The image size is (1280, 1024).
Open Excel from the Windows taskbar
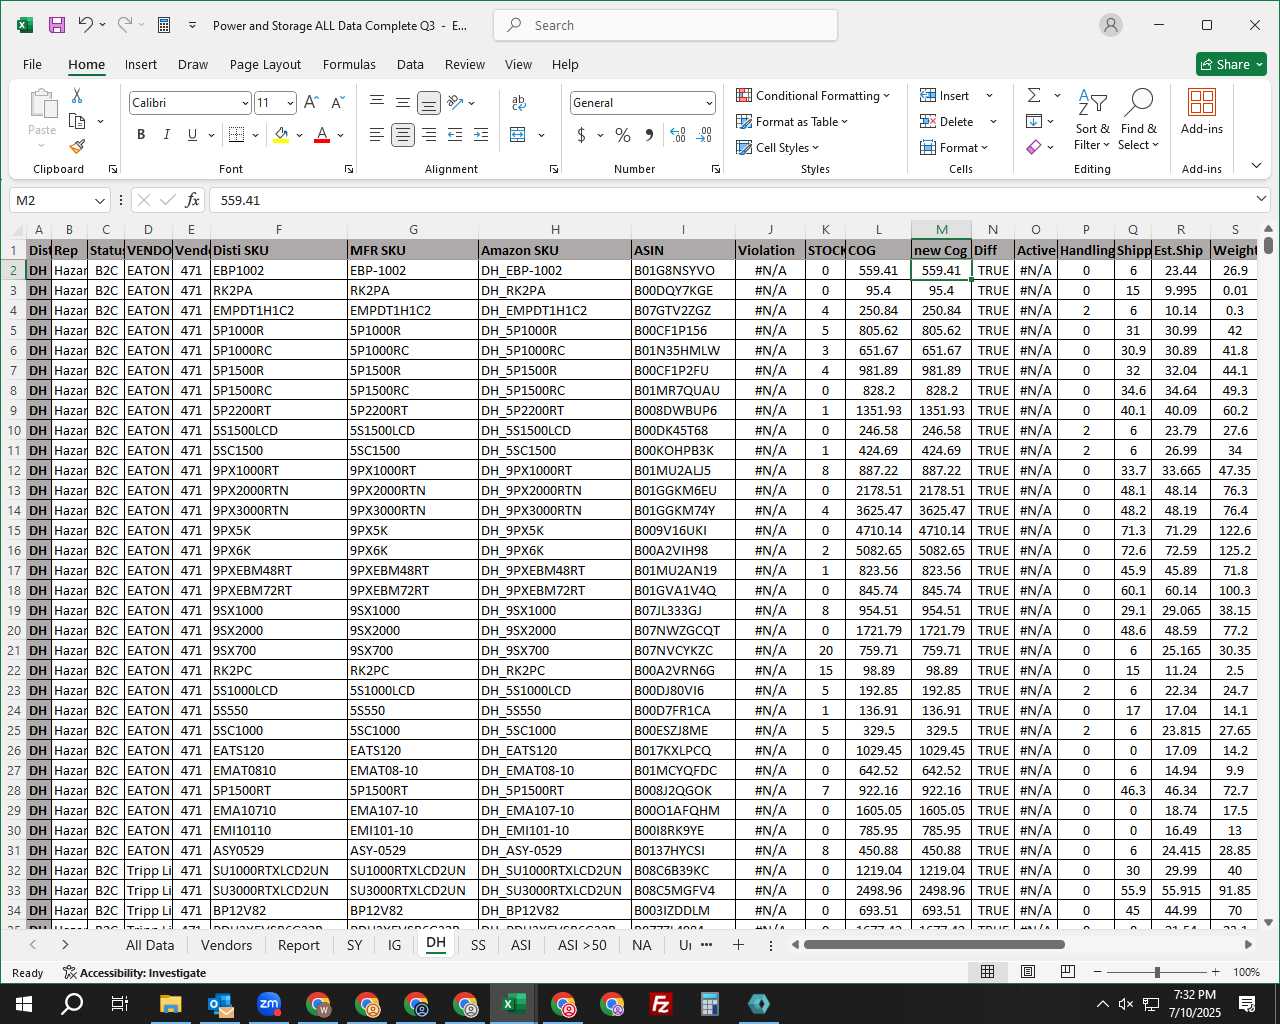[513, 1004]
